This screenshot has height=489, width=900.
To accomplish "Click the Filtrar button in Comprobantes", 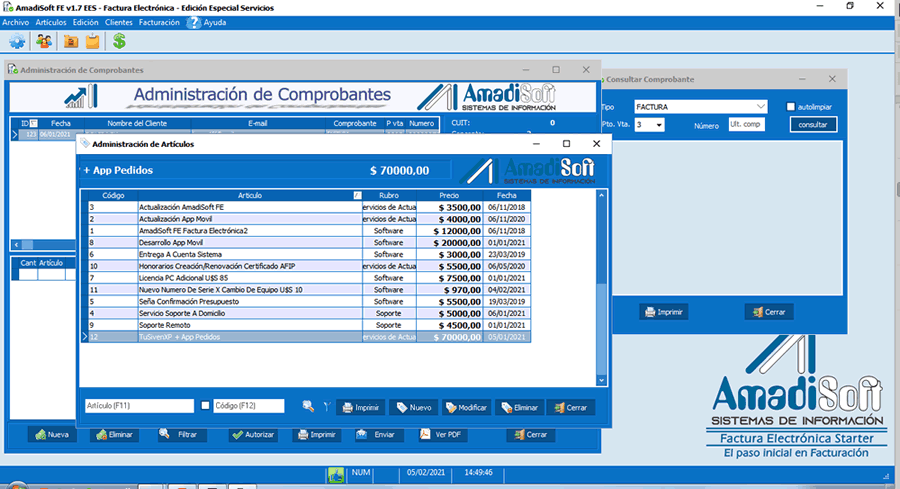I will (x=181, y=434).
